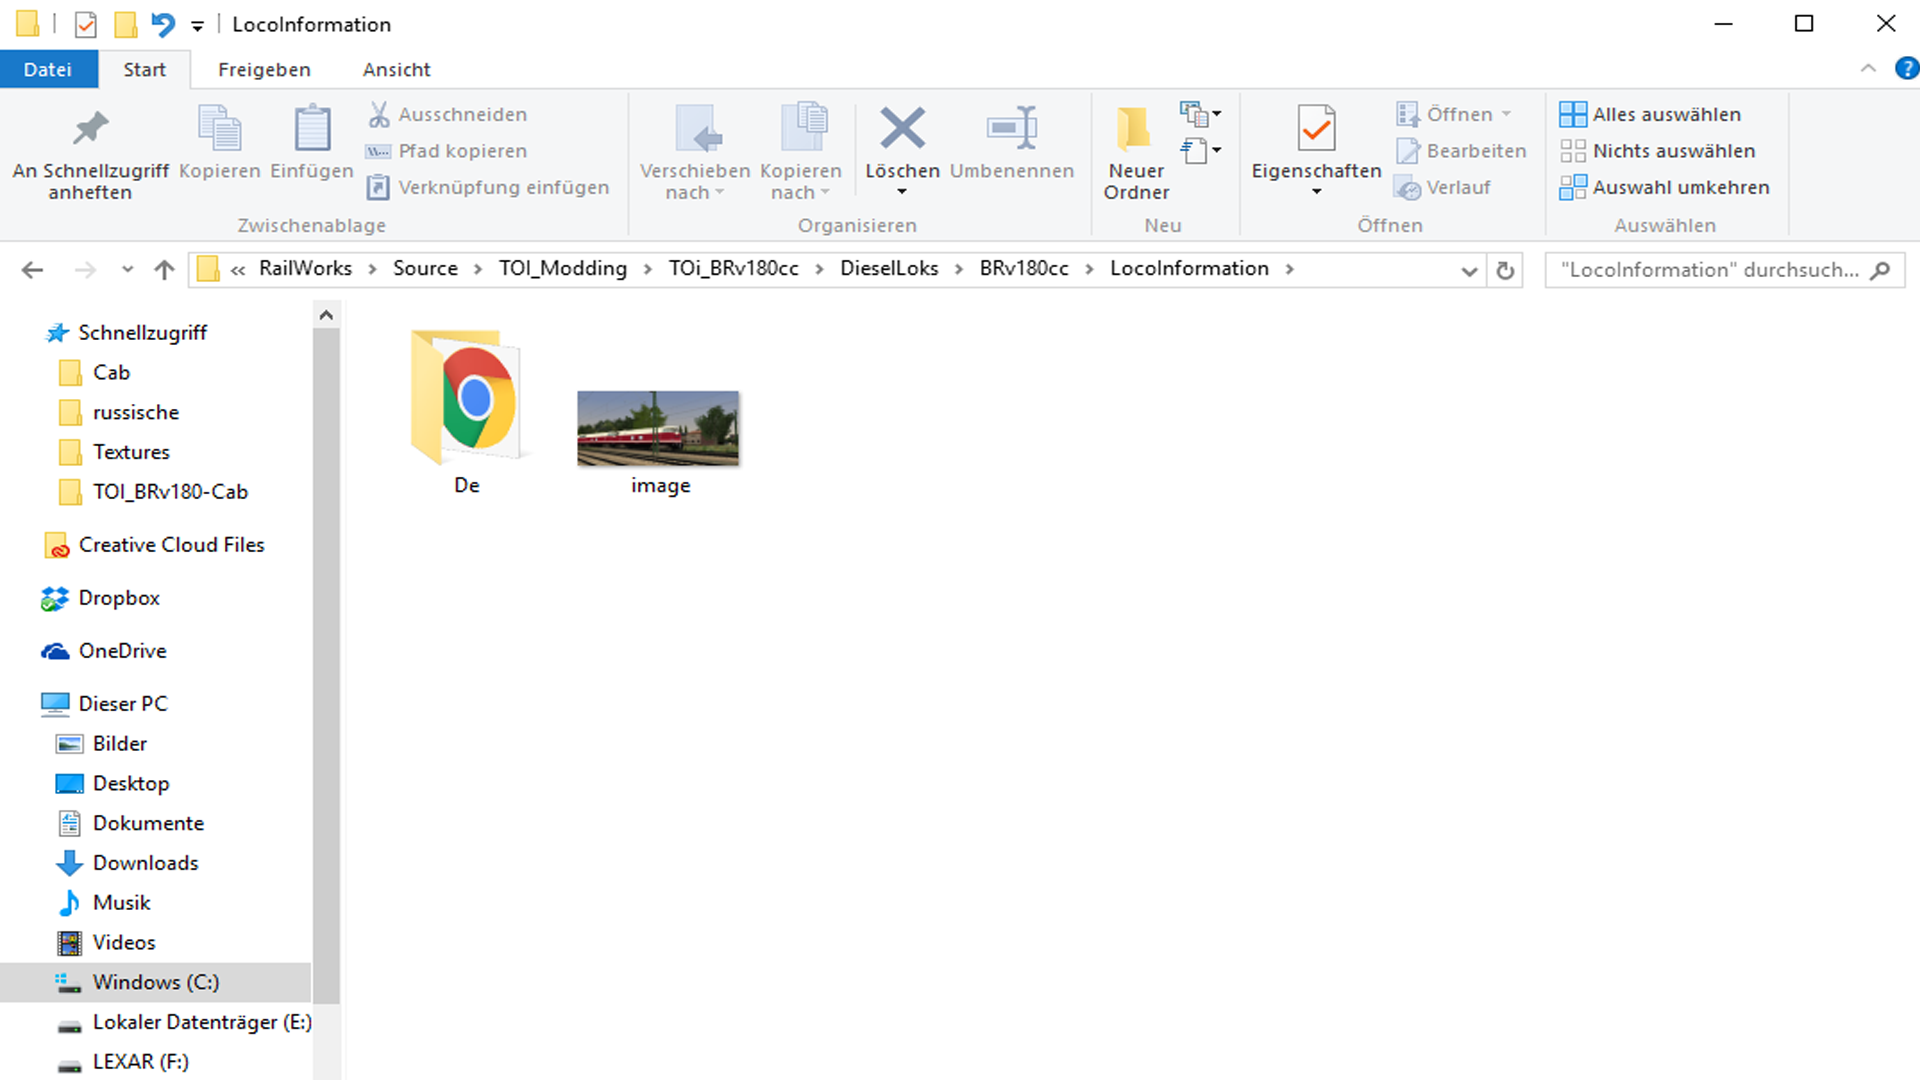Screen dimensions: 1920x1080
Task: Collapse the ribbon with chevron arrow
Action: pyautogui.click(x=1867, y=69)
